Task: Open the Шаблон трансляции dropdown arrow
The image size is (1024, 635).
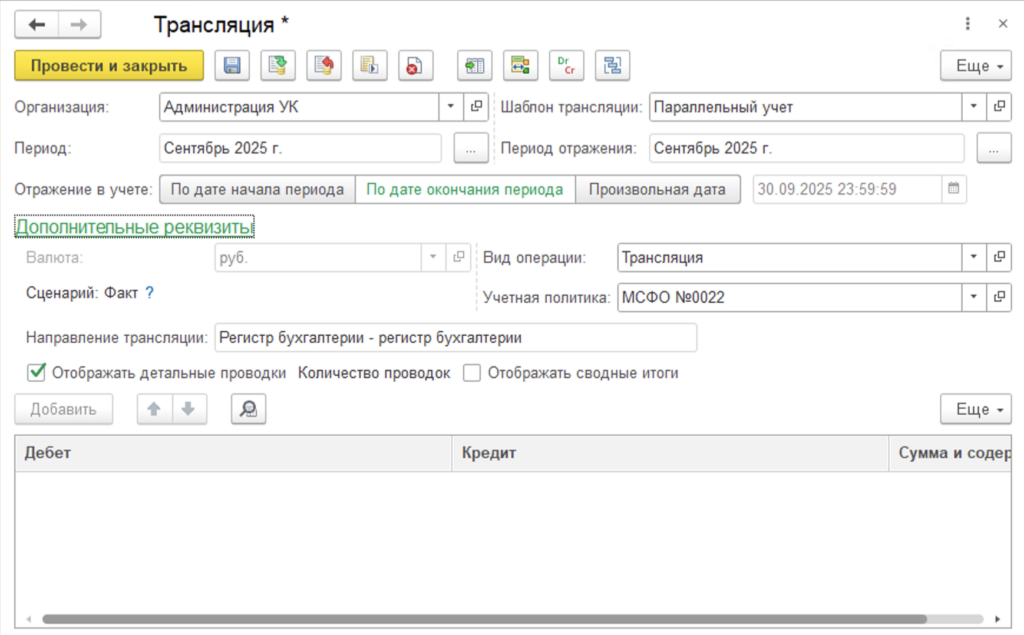Action: 973,106
